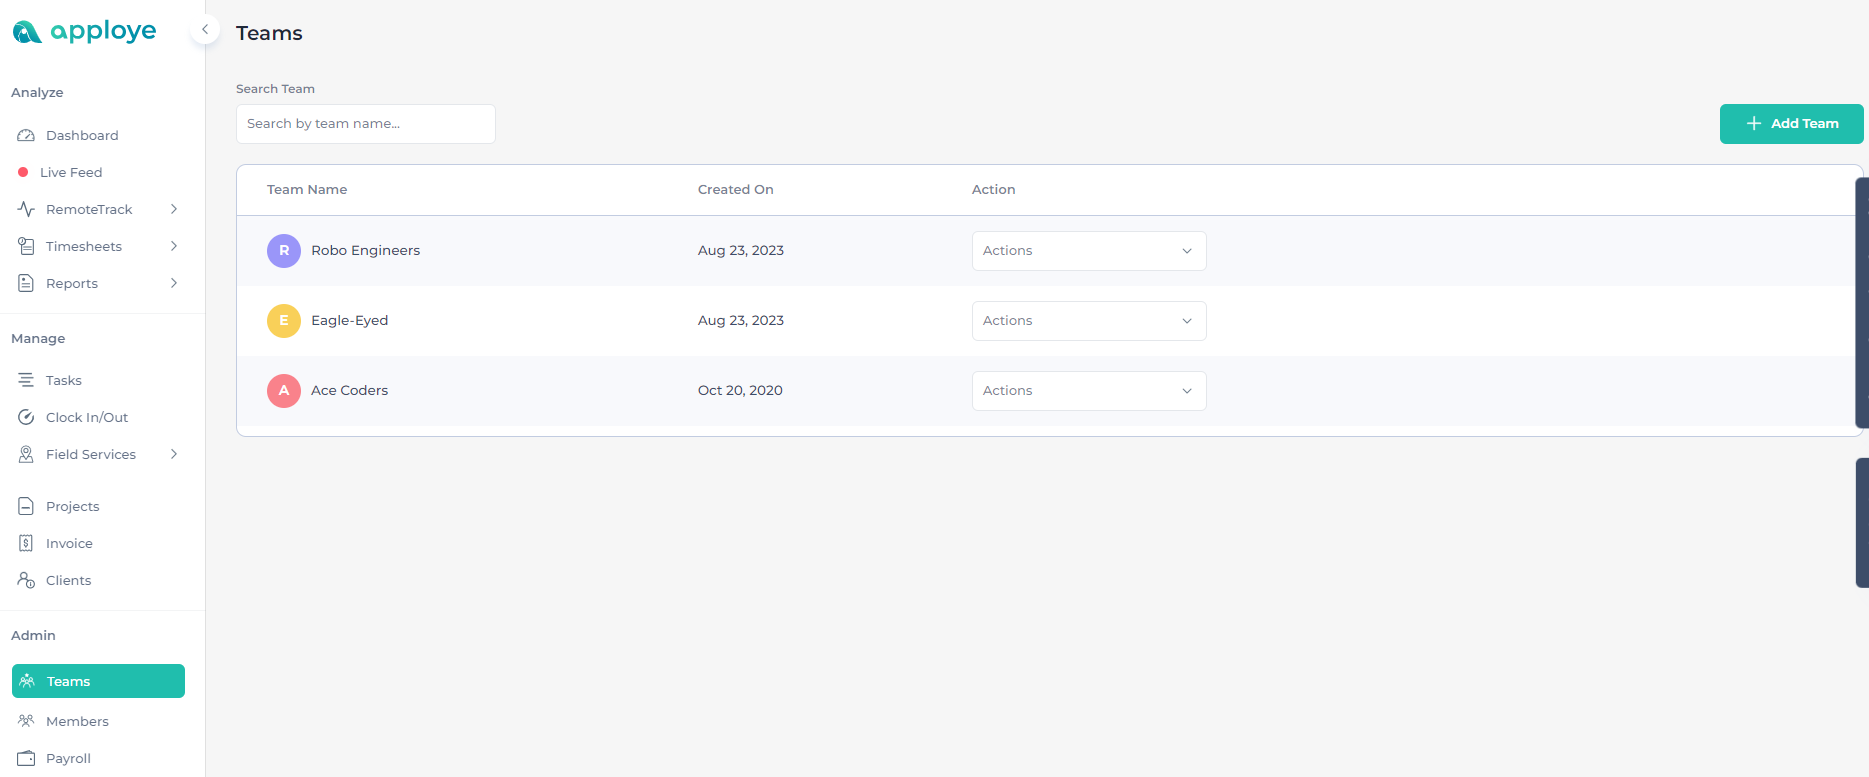This screenshot has height=777, width=1869.
Task: Expand the Timesheets submenu chevron
Action: pos(174,246)
